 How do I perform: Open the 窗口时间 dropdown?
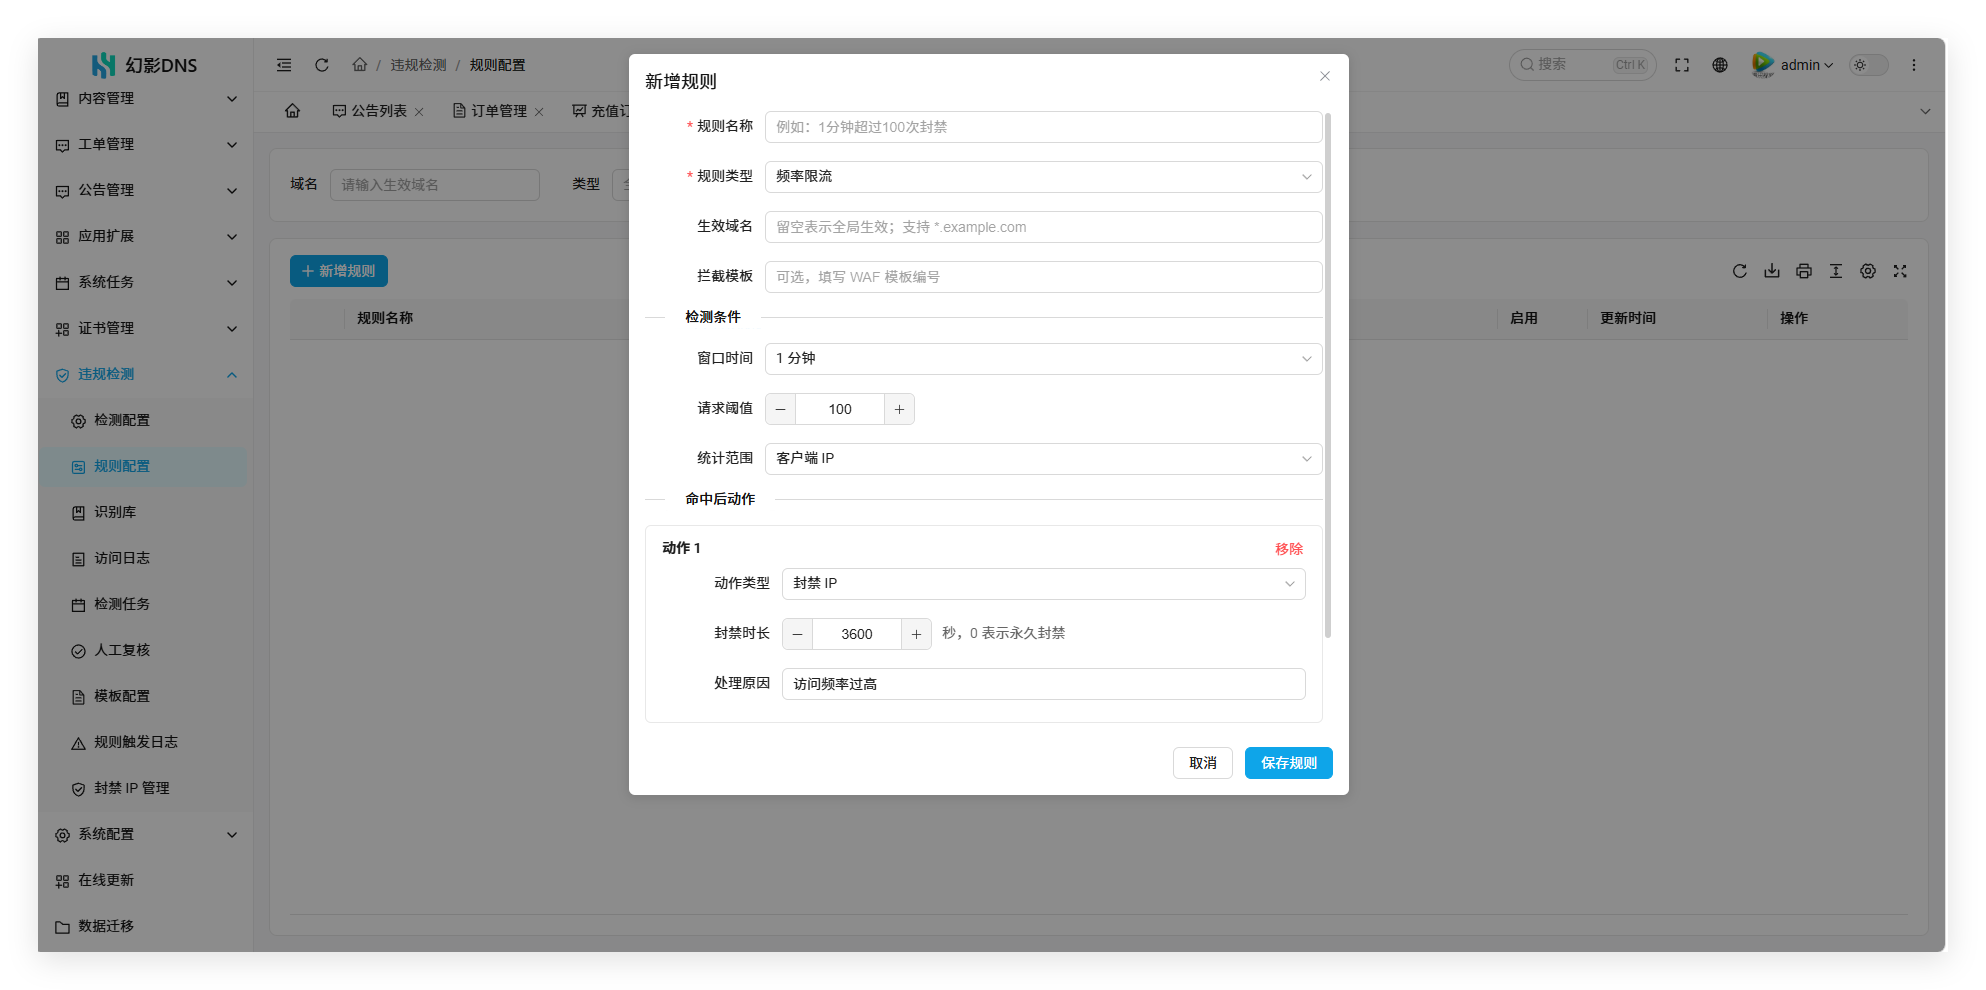pos(1043,359)
